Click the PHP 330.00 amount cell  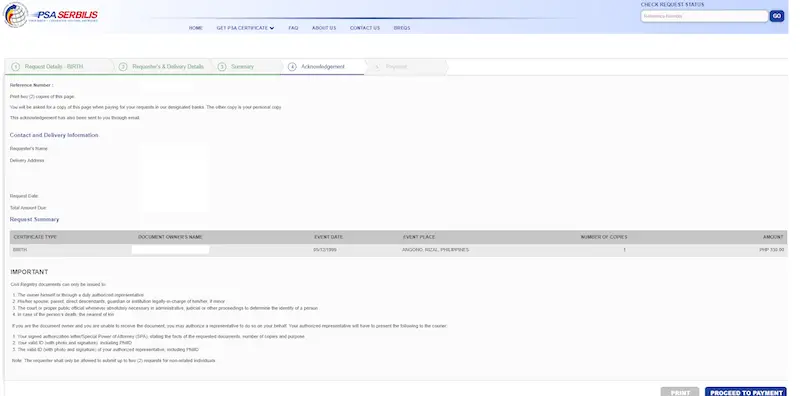tap(771, 250)
